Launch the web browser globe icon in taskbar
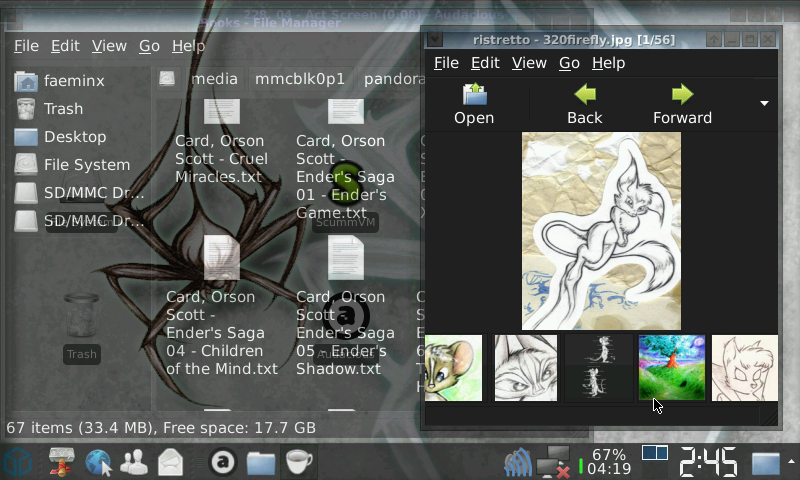Screen dimensions: 800x480 [98, 462]
